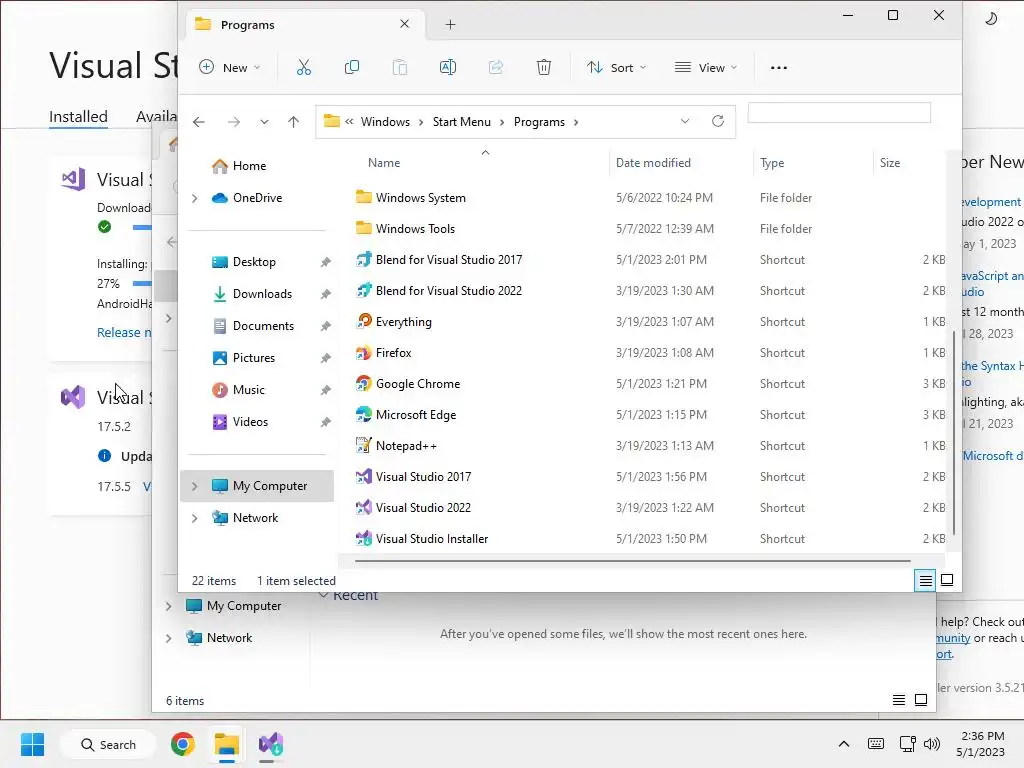The width and height of the screenshot is (1024, 768).
Task: Open the Documents quick access item
Action: point(253,326)
